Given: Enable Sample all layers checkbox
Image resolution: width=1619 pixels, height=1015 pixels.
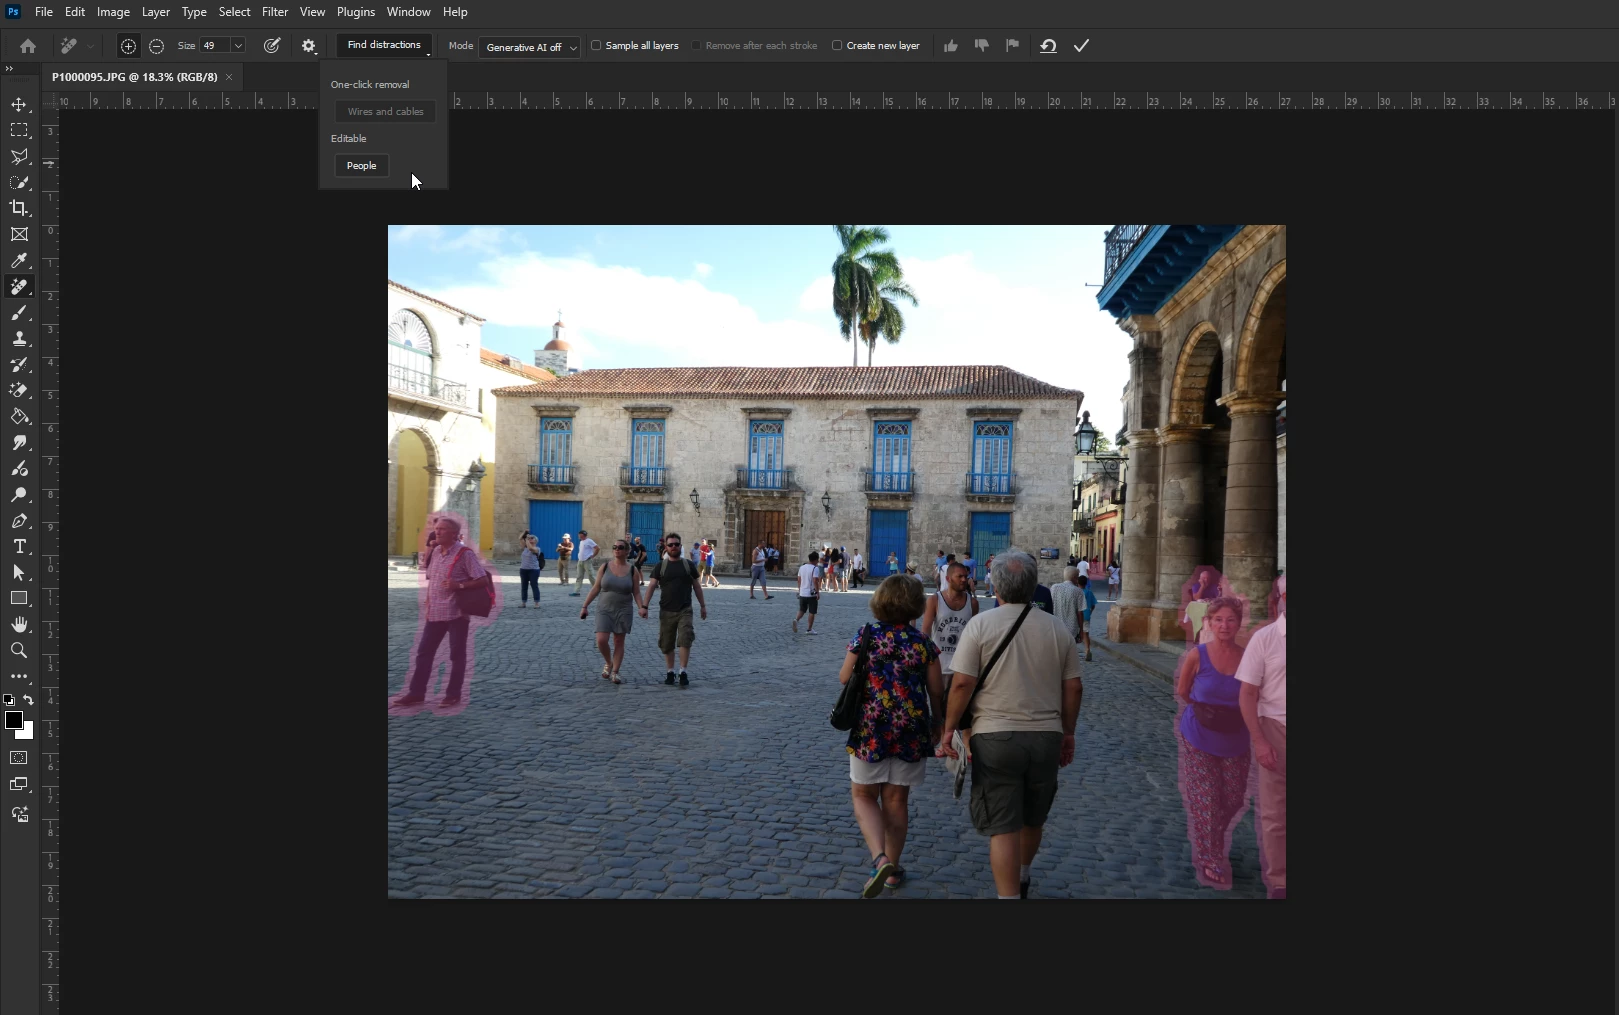Looking at the screenshot, I should click(597, 46).
